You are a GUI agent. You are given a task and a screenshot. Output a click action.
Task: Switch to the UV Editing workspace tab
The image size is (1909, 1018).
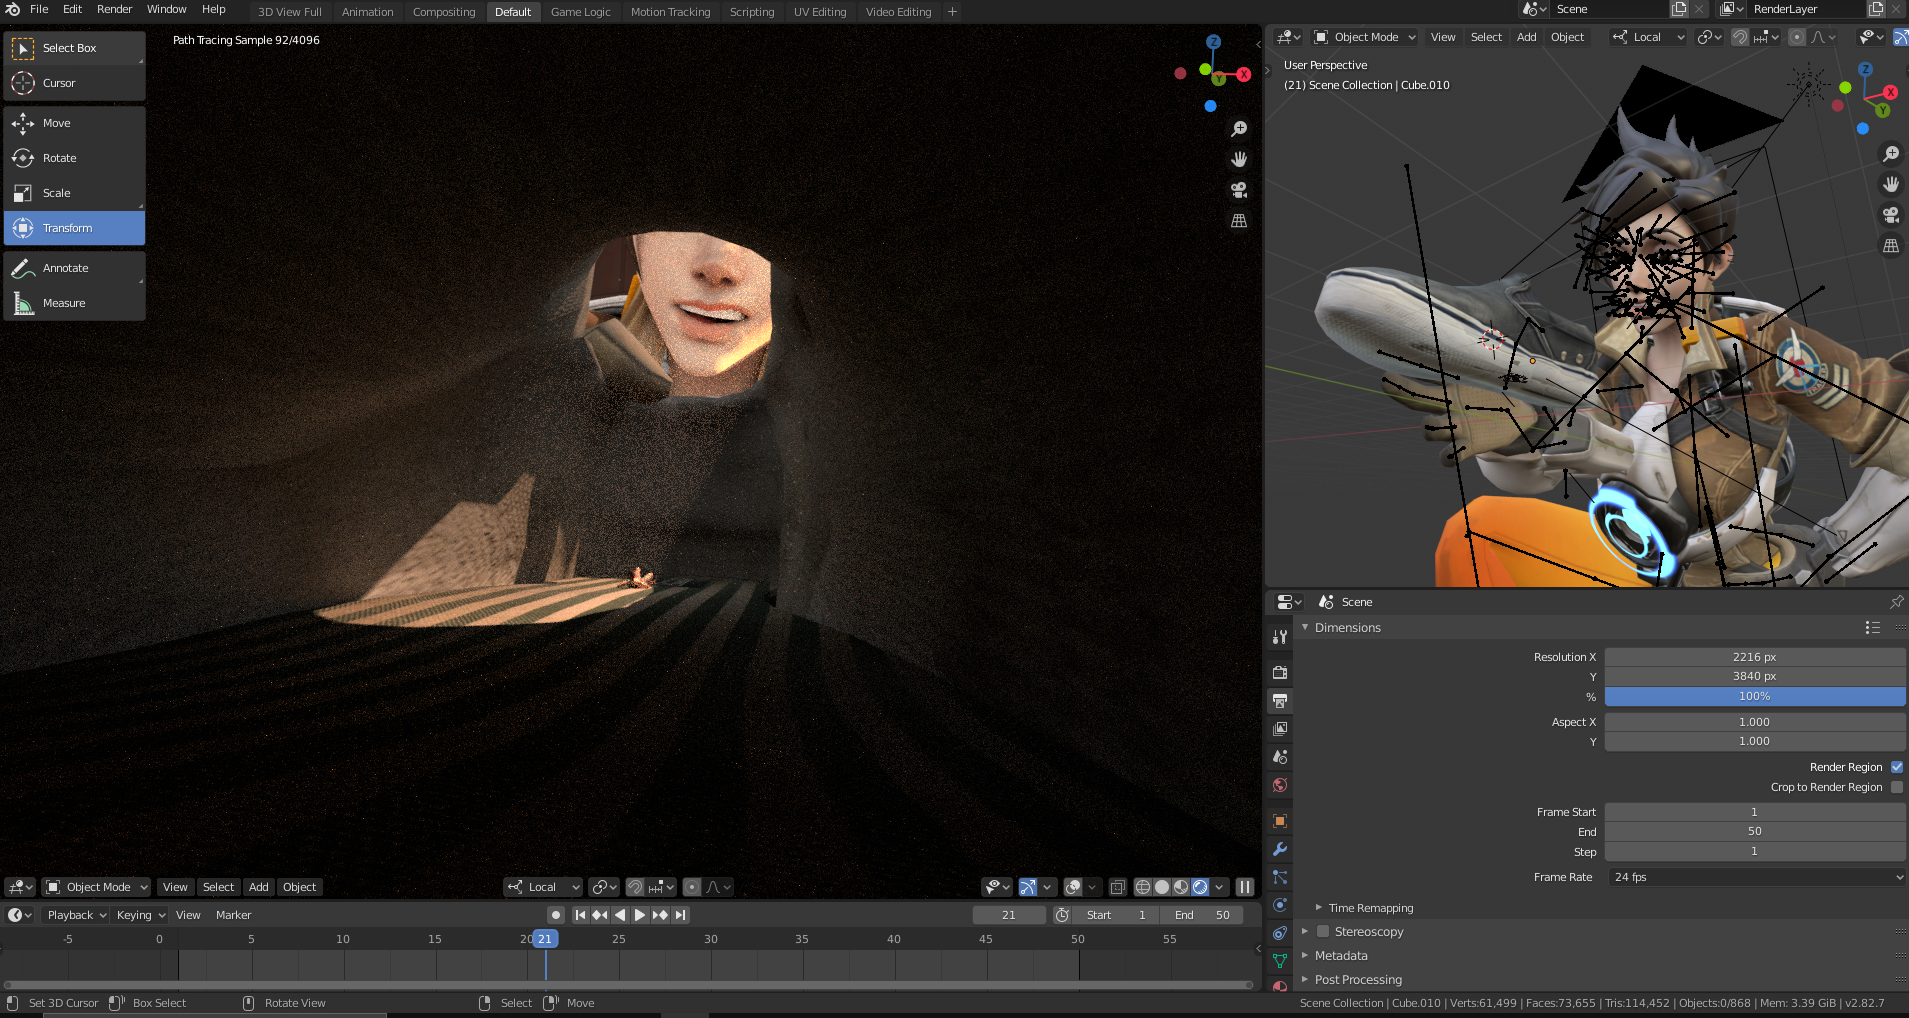tap(820, 12)
